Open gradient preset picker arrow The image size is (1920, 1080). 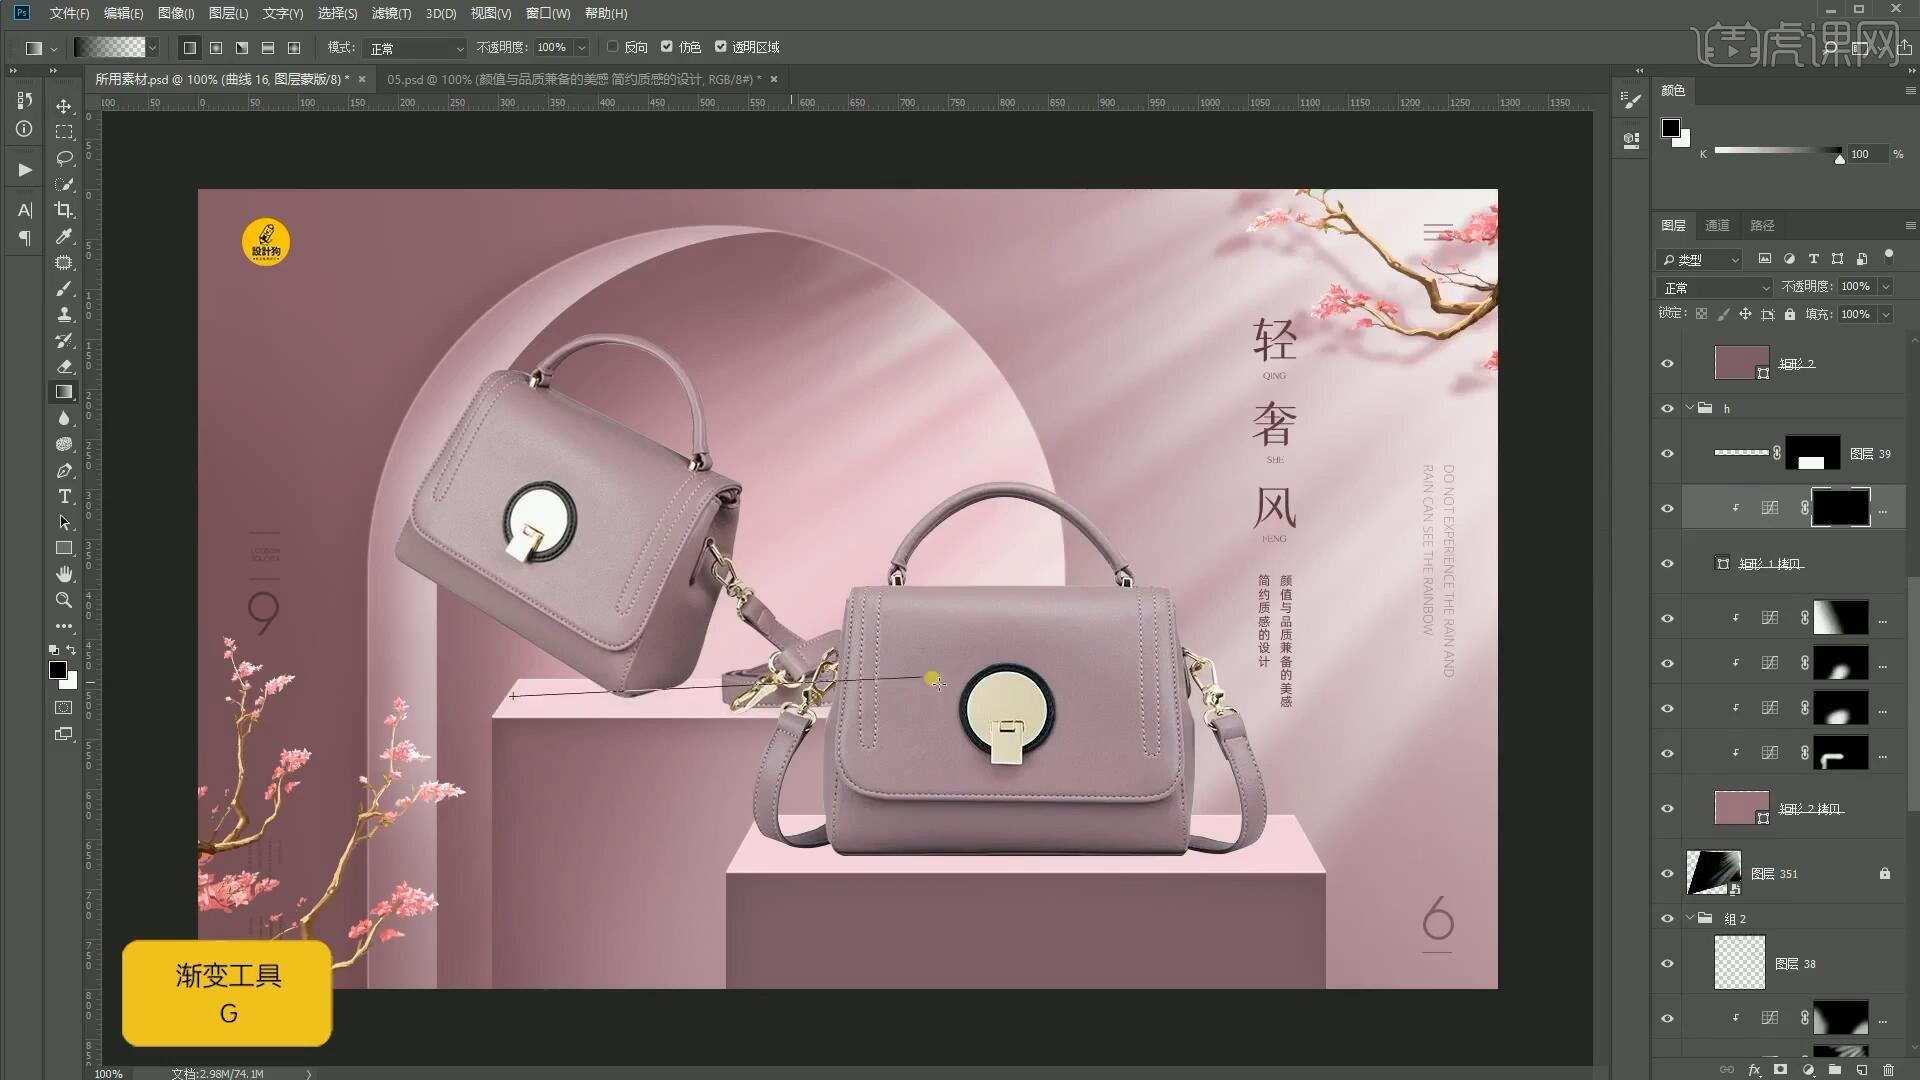point(152,47)
